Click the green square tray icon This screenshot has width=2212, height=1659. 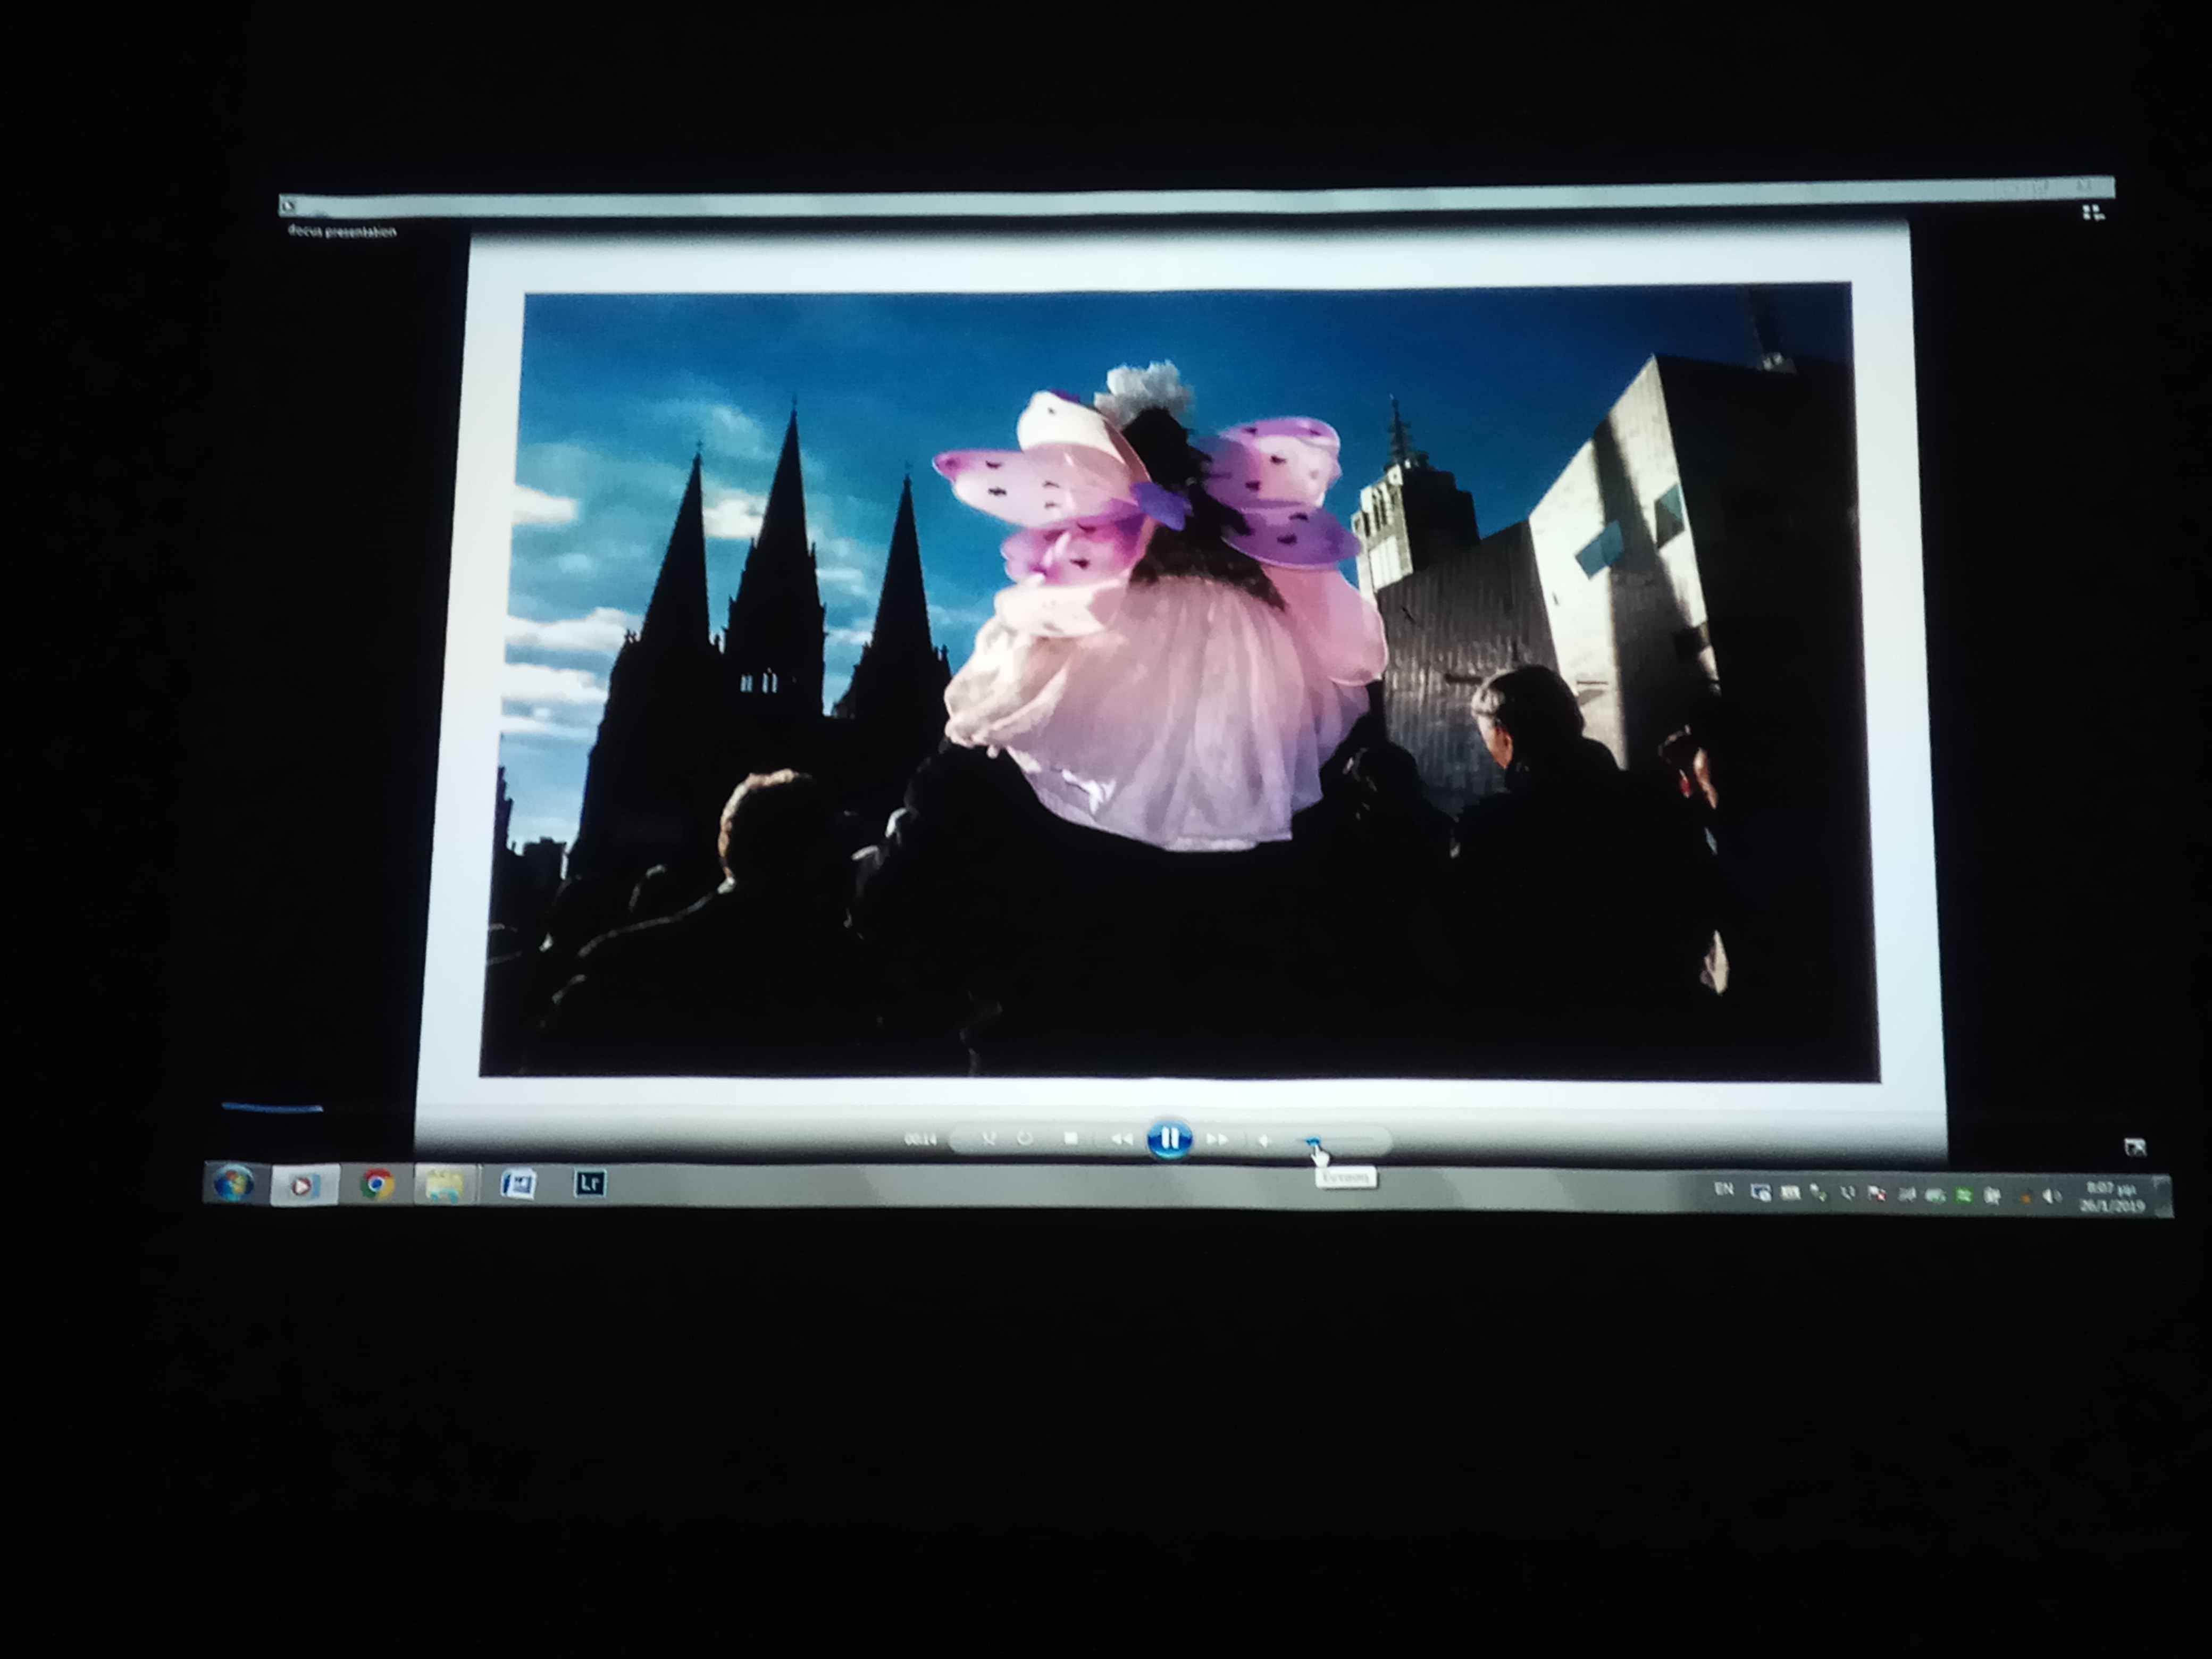coord(1964,1195)
